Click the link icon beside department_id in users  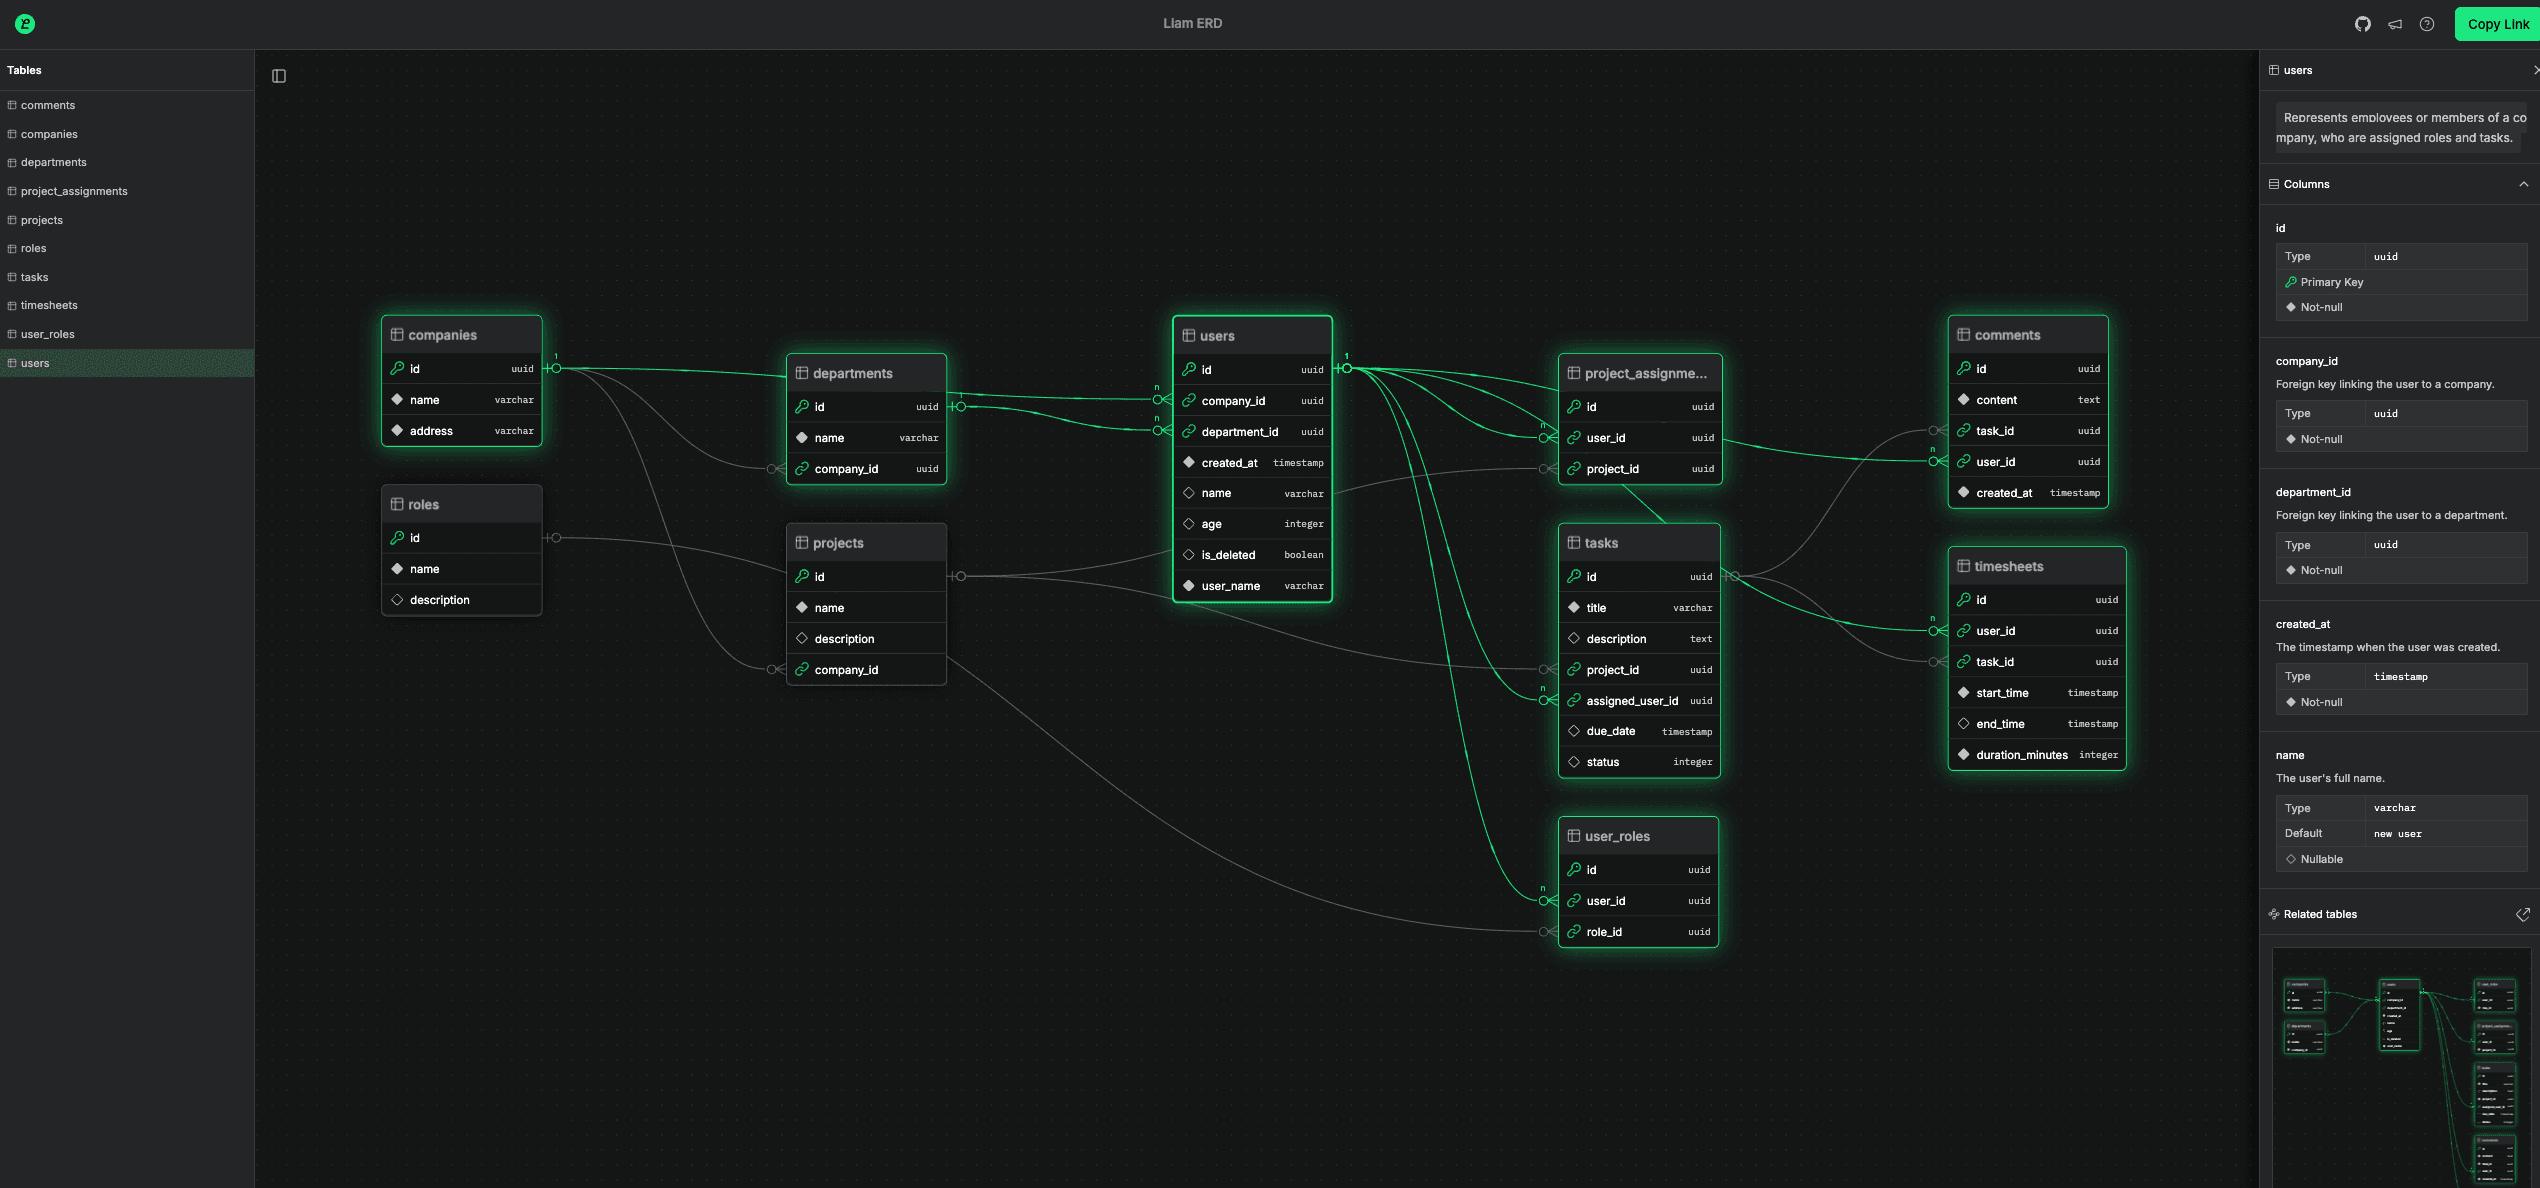point(1189,432)
